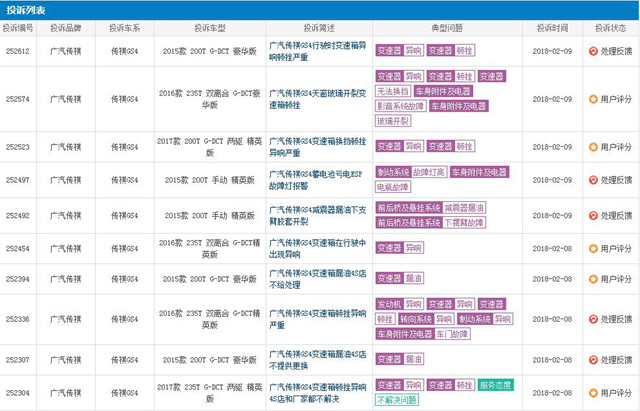
Task: Click the 电瓶故障 problem tag
Action: tap(393, 187)
